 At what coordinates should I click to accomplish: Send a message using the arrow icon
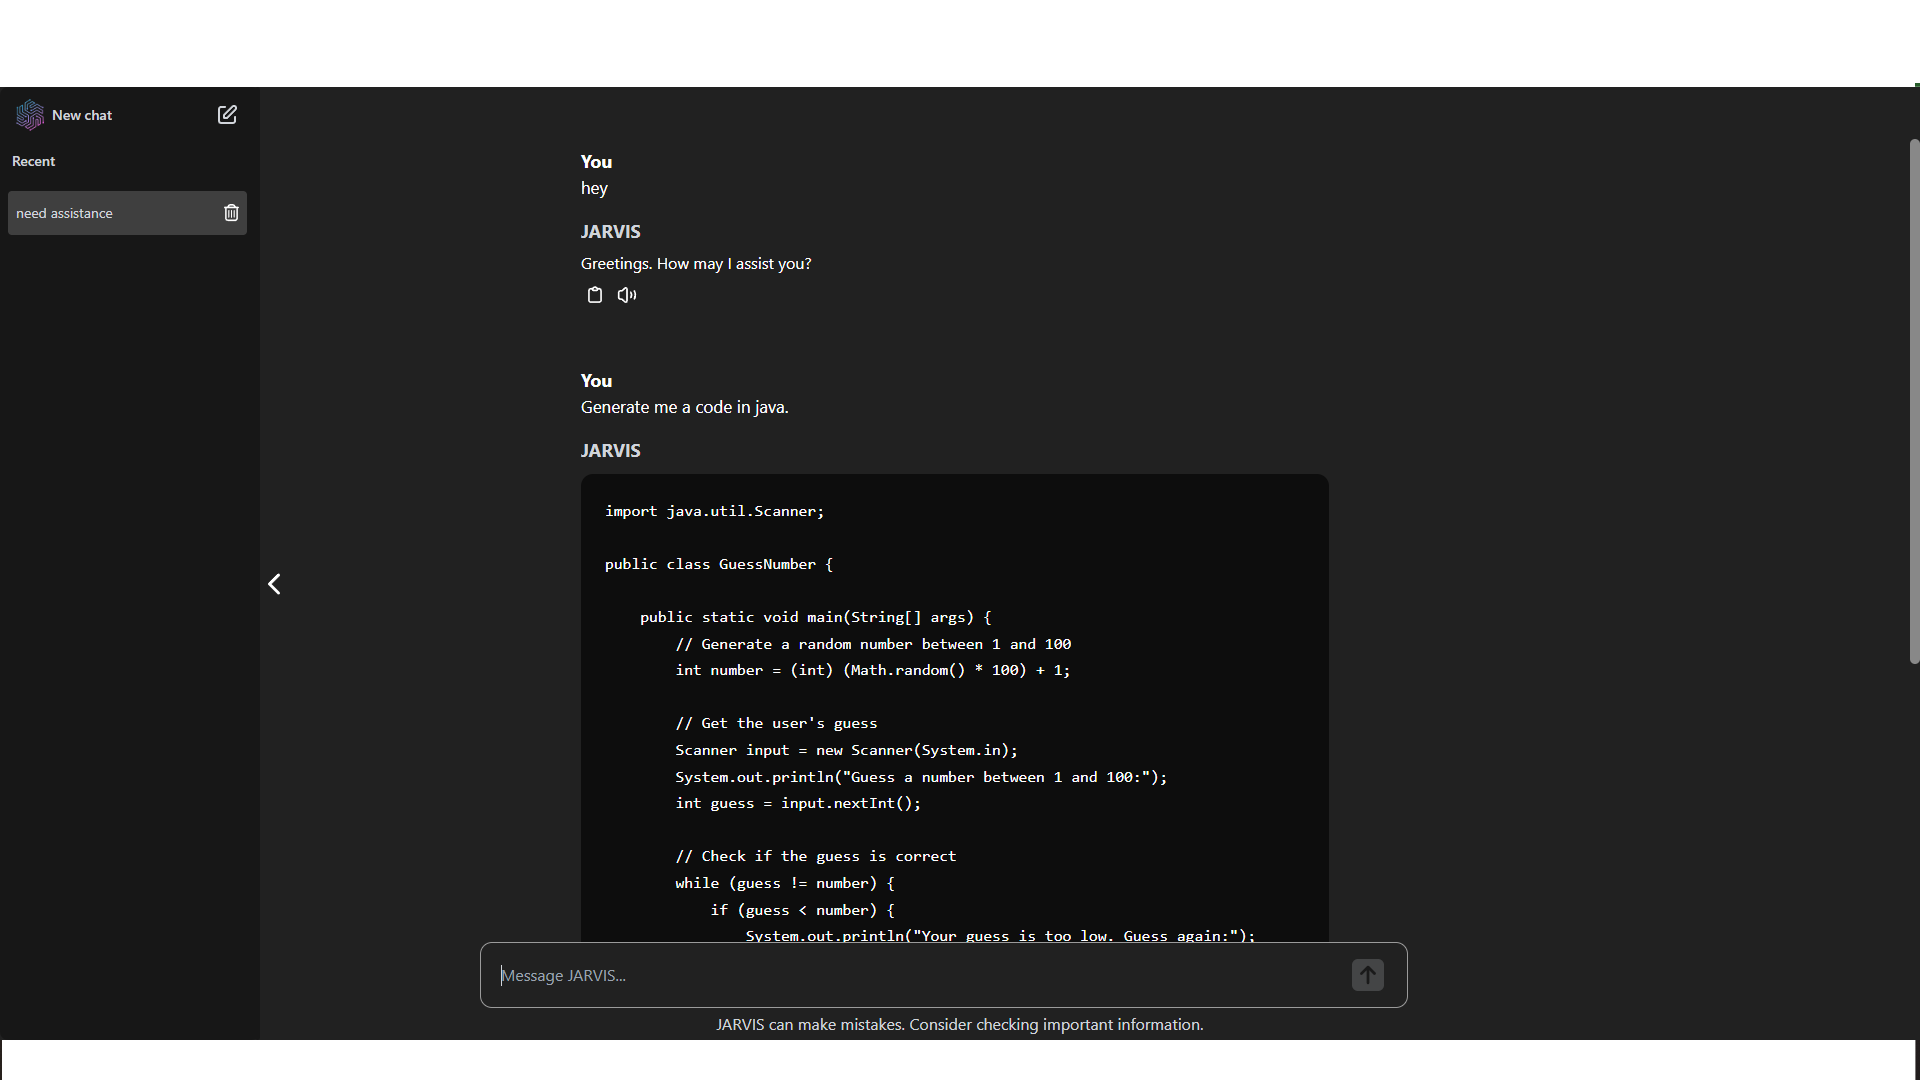[x=1367, y=974]
